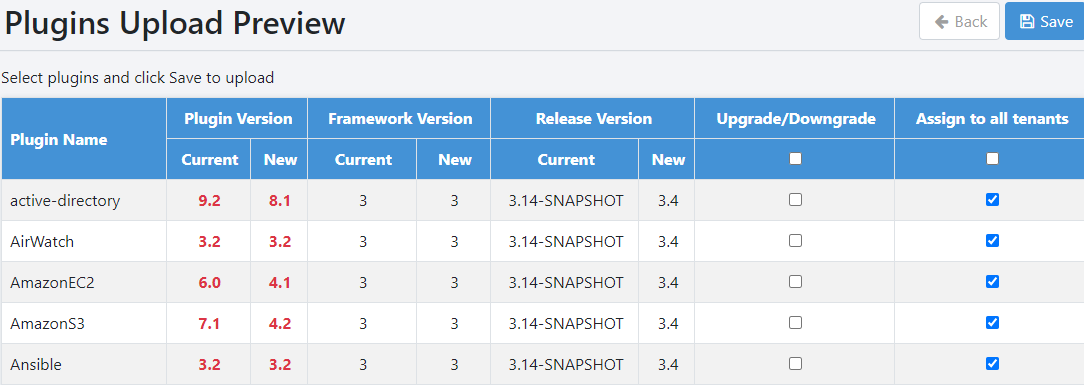Check Upgrade/Downgrade box for AmazonEC2
This screenshot has height=385, width=1084.
795,281
